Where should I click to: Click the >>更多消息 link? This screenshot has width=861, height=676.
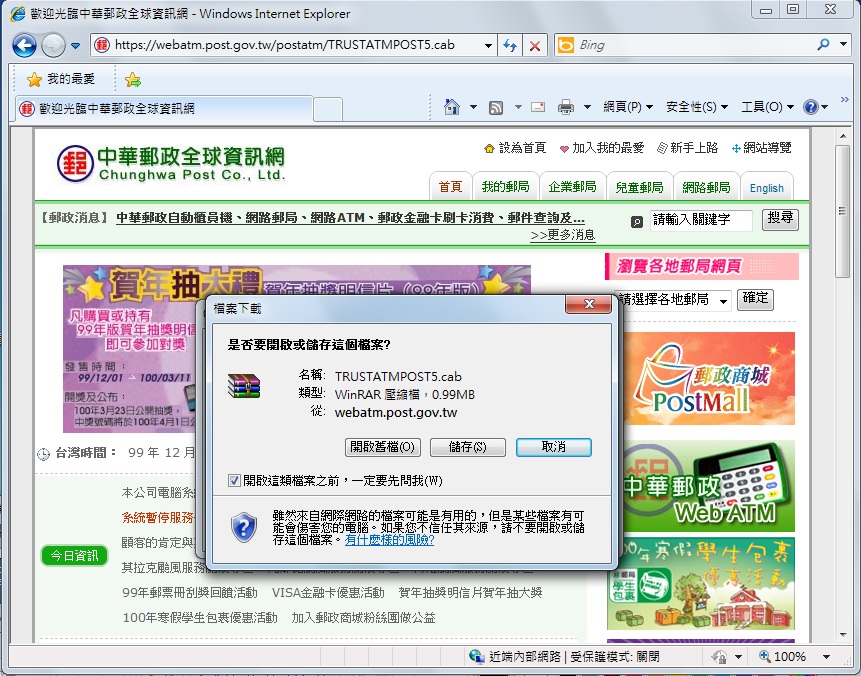tap(563, 235)
